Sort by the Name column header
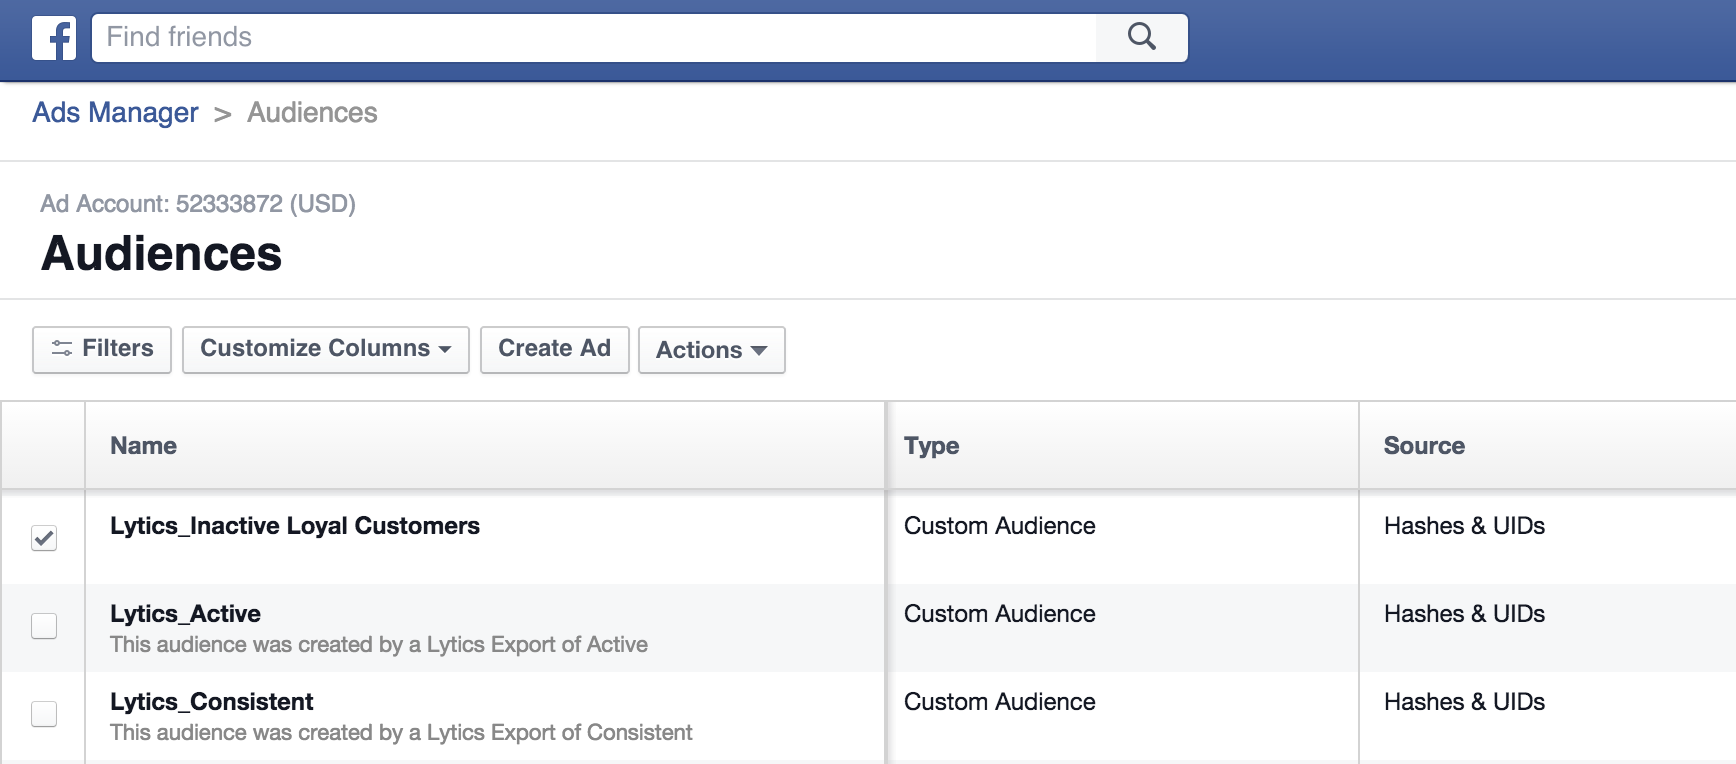The width and height of the screenshot is (1736, 764). coord(143,446)
